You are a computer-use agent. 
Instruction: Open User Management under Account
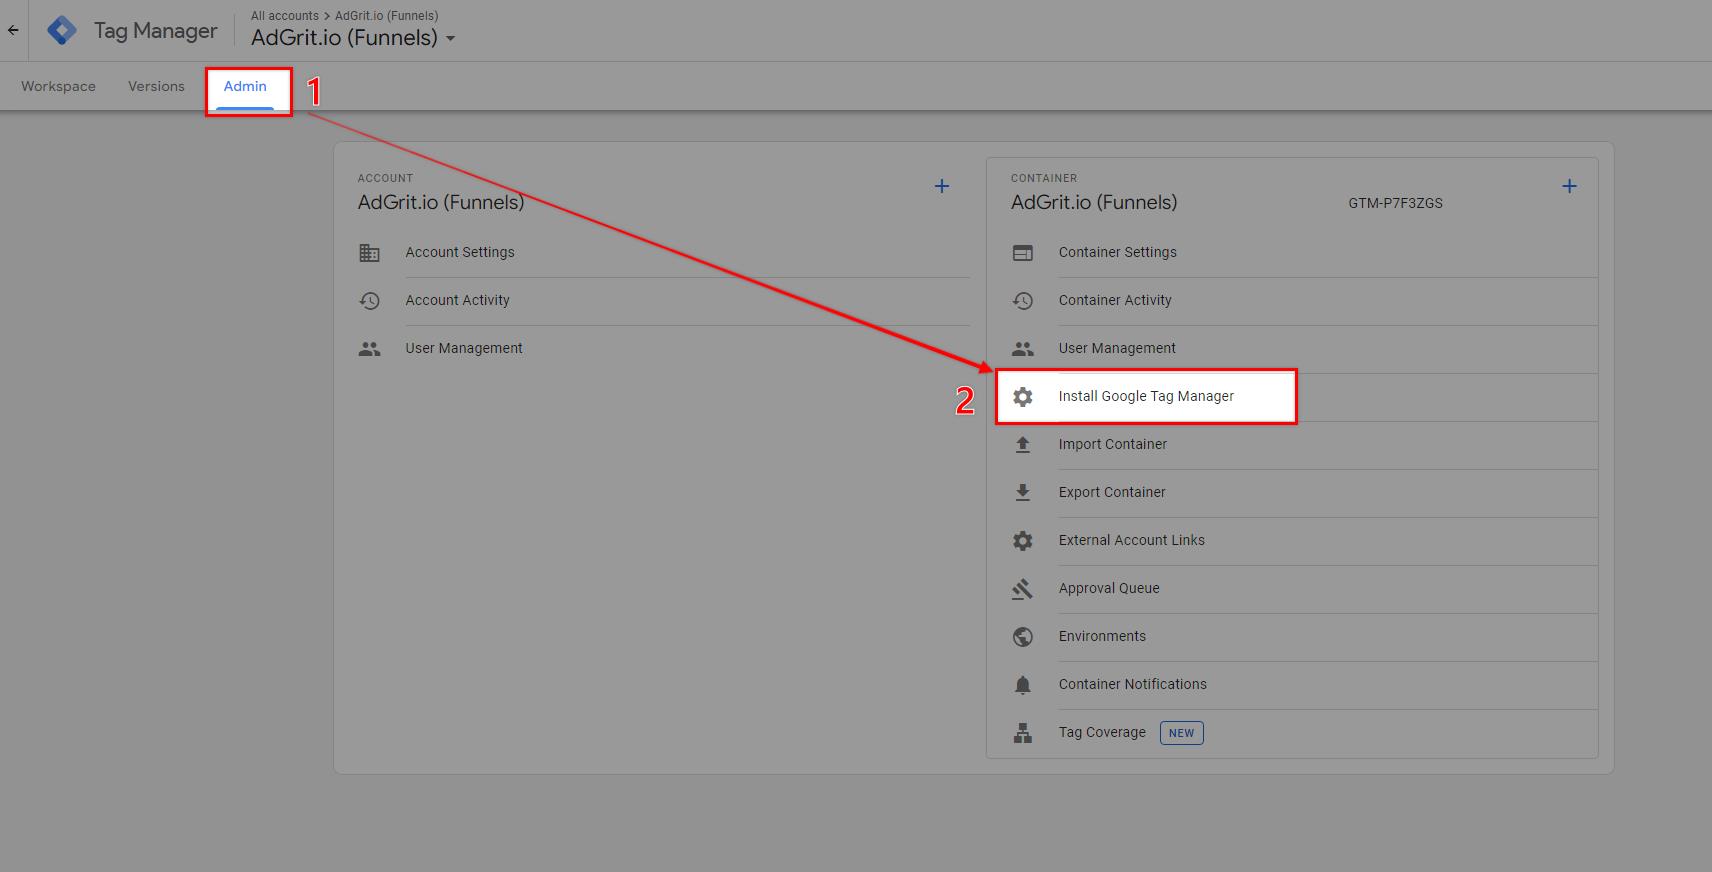[464, 348]
